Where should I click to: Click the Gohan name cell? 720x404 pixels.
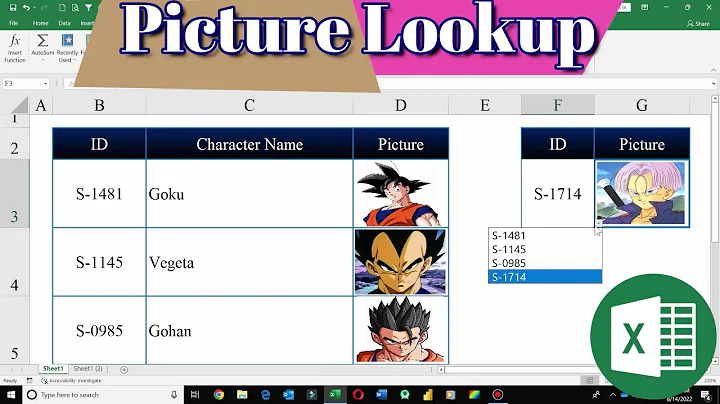pyautogui.click(x=249, y=331)
